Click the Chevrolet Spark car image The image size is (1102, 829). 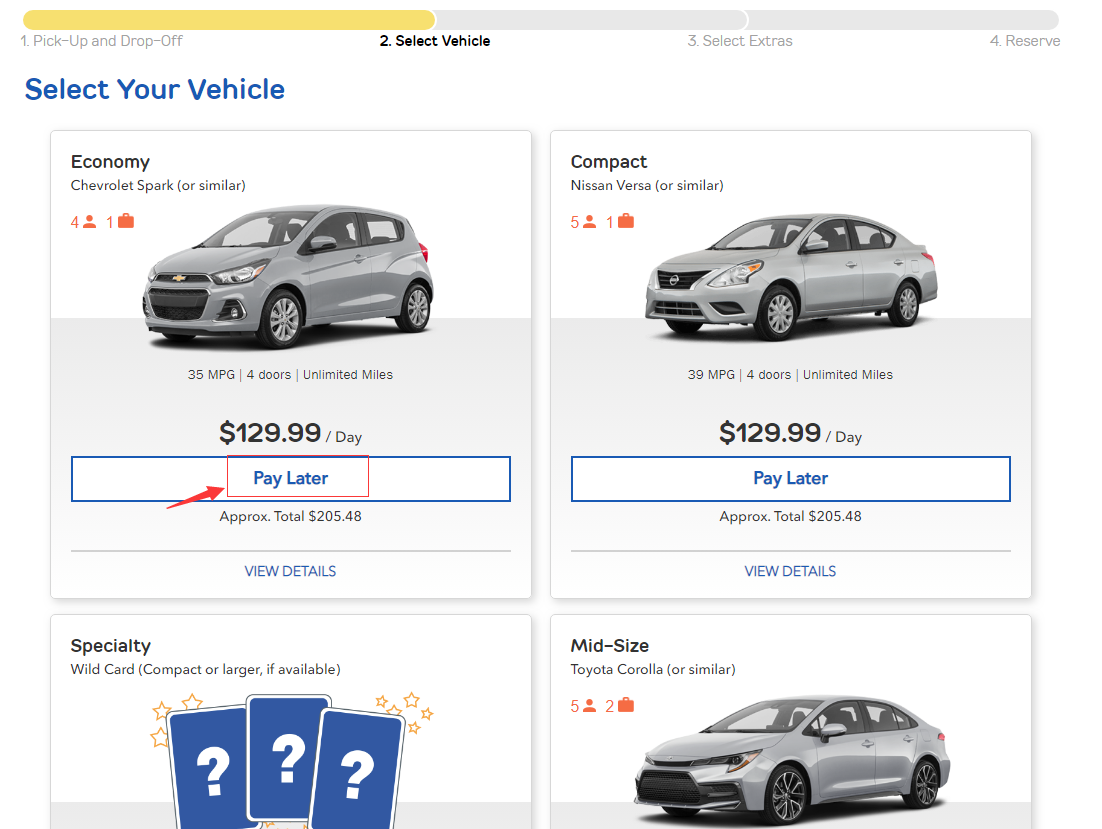pos(290,278)
